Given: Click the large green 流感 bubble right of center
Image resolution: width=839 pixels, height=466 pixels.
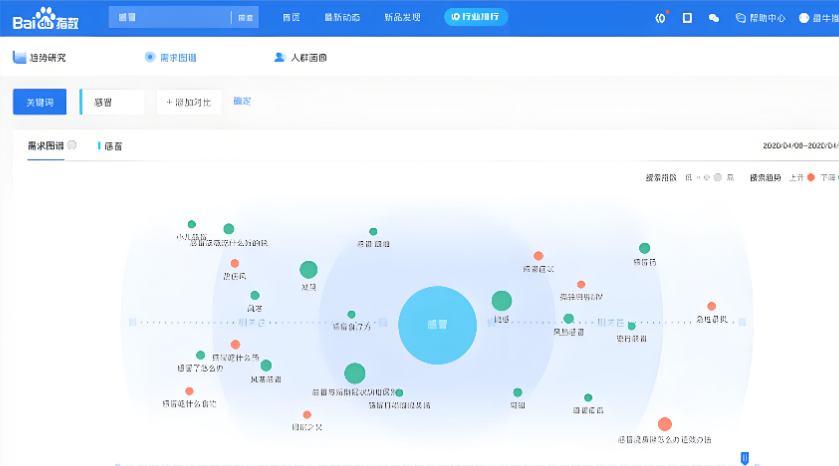Looking at the screenshot, I should pos(501,301).
